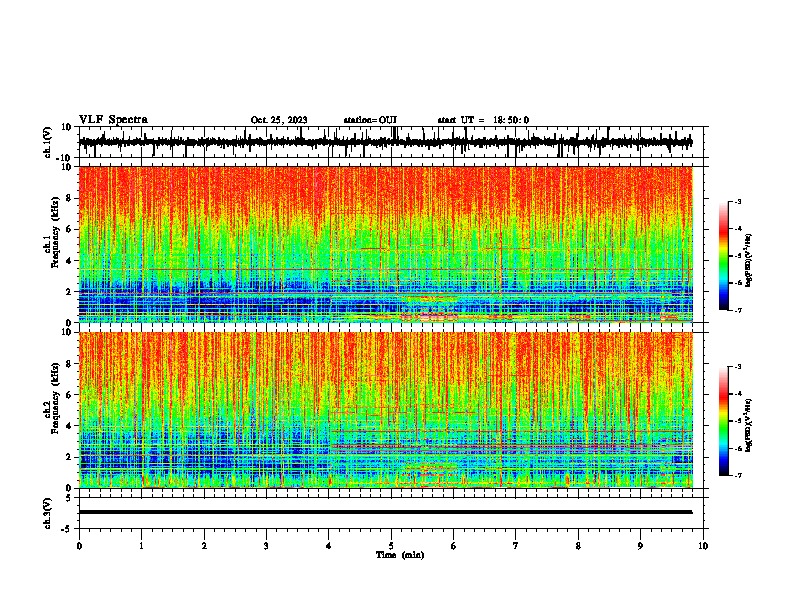Click the "ch.3(V)" axis label
The width and height of the screenshot is (792, 612).
pos(48,513)
